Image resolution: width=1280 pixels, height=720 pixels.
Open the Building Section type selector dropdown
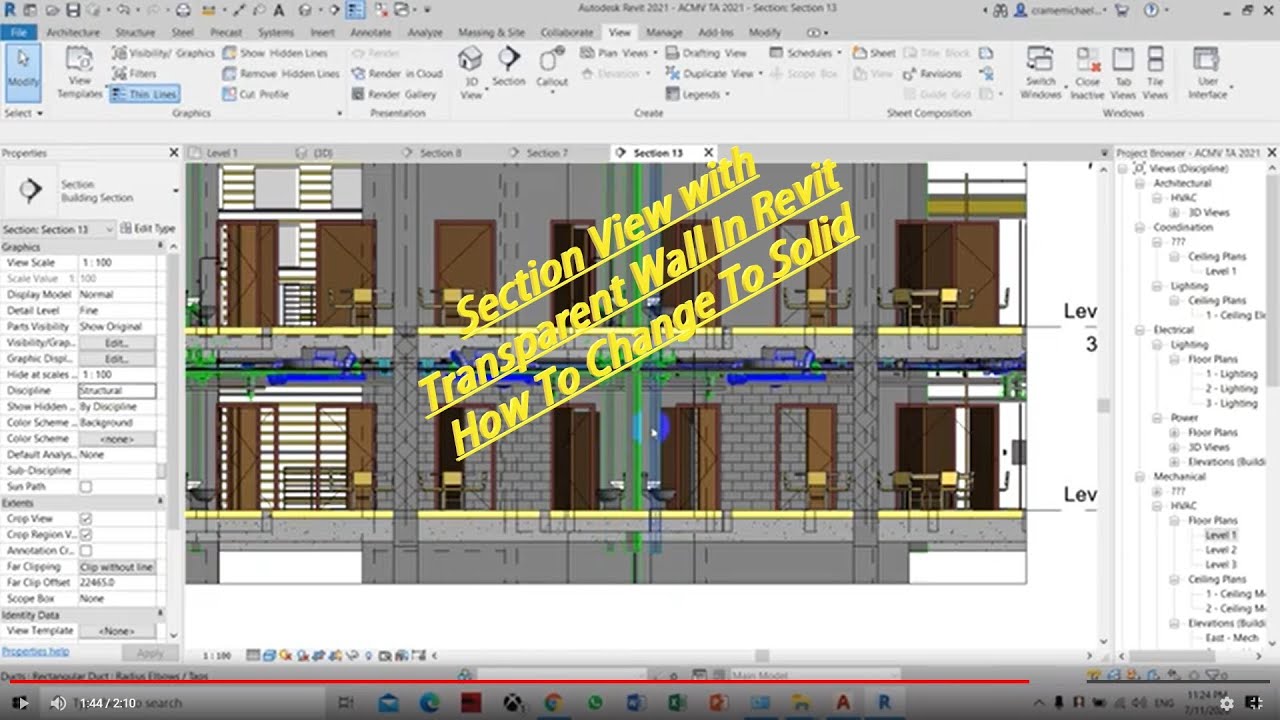(x=176, y=190)
